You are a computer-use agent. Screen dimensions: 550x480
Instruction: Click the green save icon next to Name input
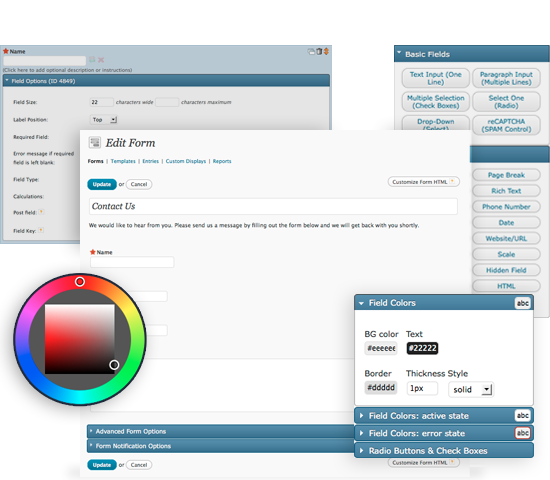click(x=92, y=60)
